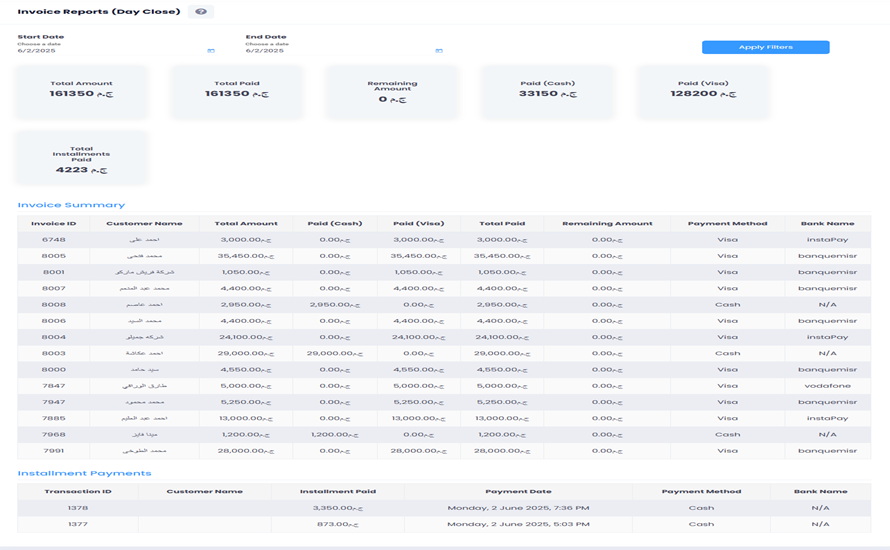Image resolution: width=890 pixels, height=550 pixels.
Task: Click the Paid (Cash) column header
Action: [335, 224]
